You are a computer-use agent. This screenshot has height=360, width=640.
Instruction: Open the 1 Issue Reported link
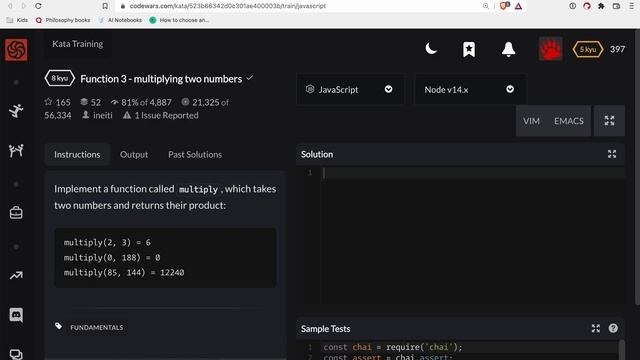(161, 116)
